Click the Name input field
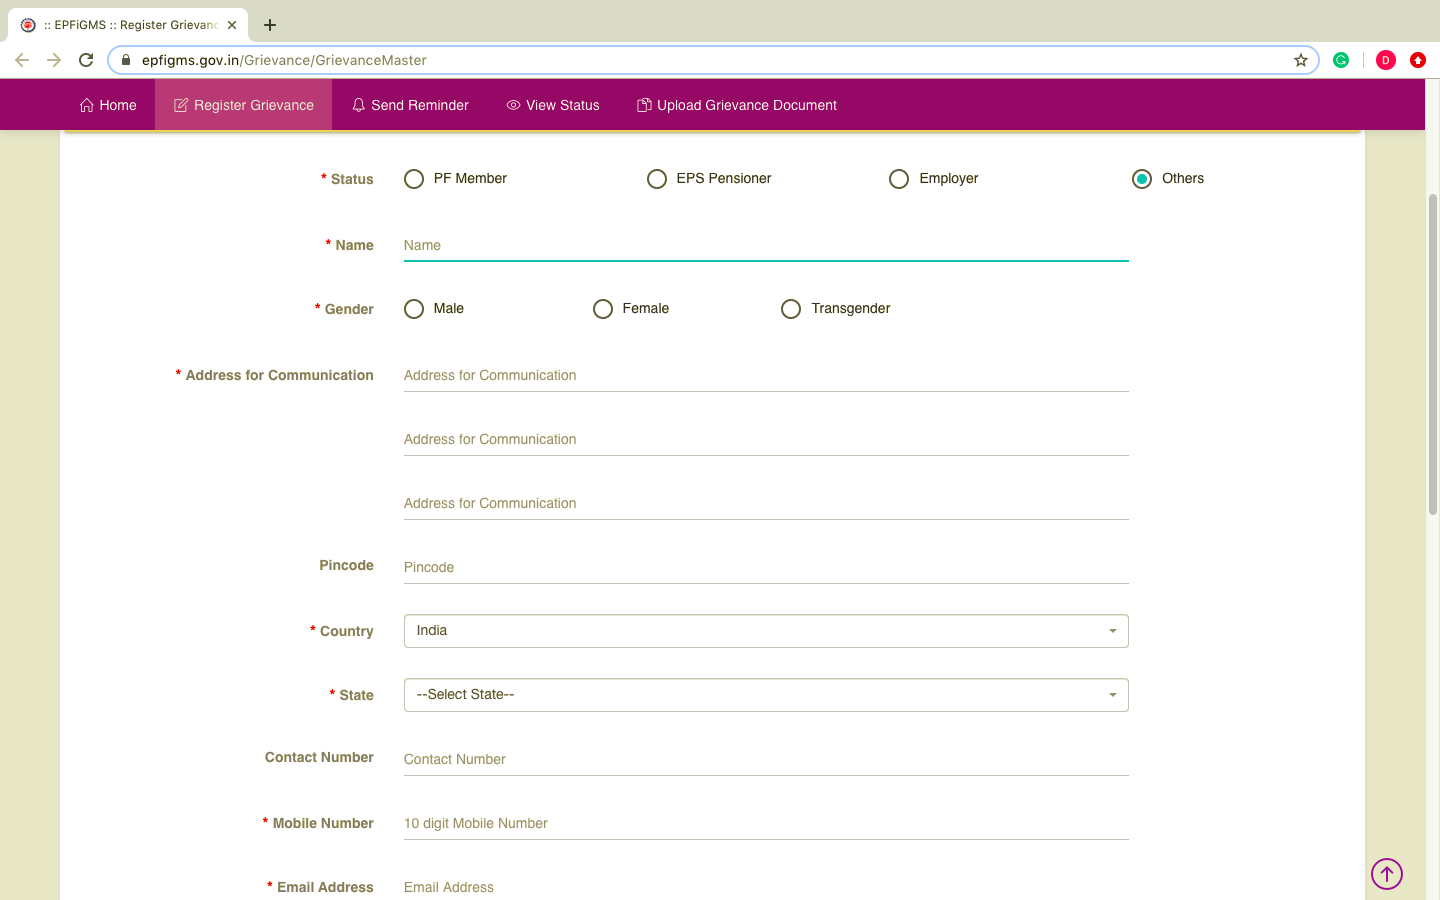 [766, 245]
